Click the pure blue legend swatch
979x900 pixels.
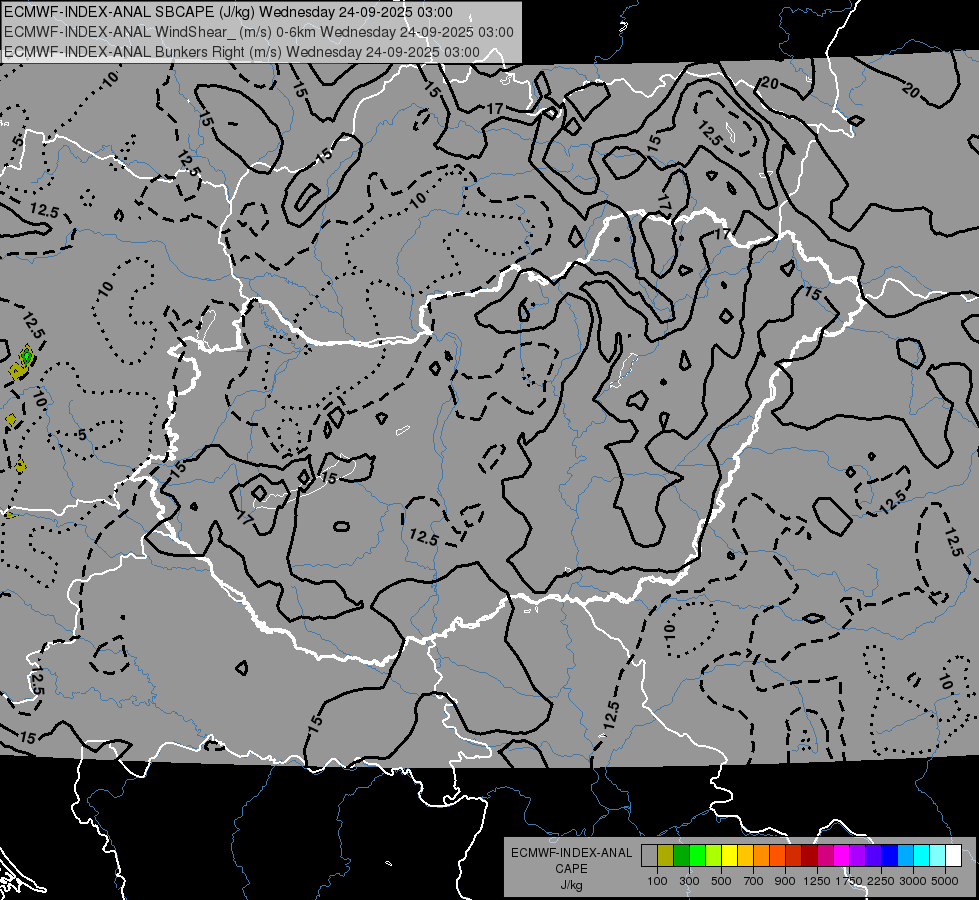(889, 855)
